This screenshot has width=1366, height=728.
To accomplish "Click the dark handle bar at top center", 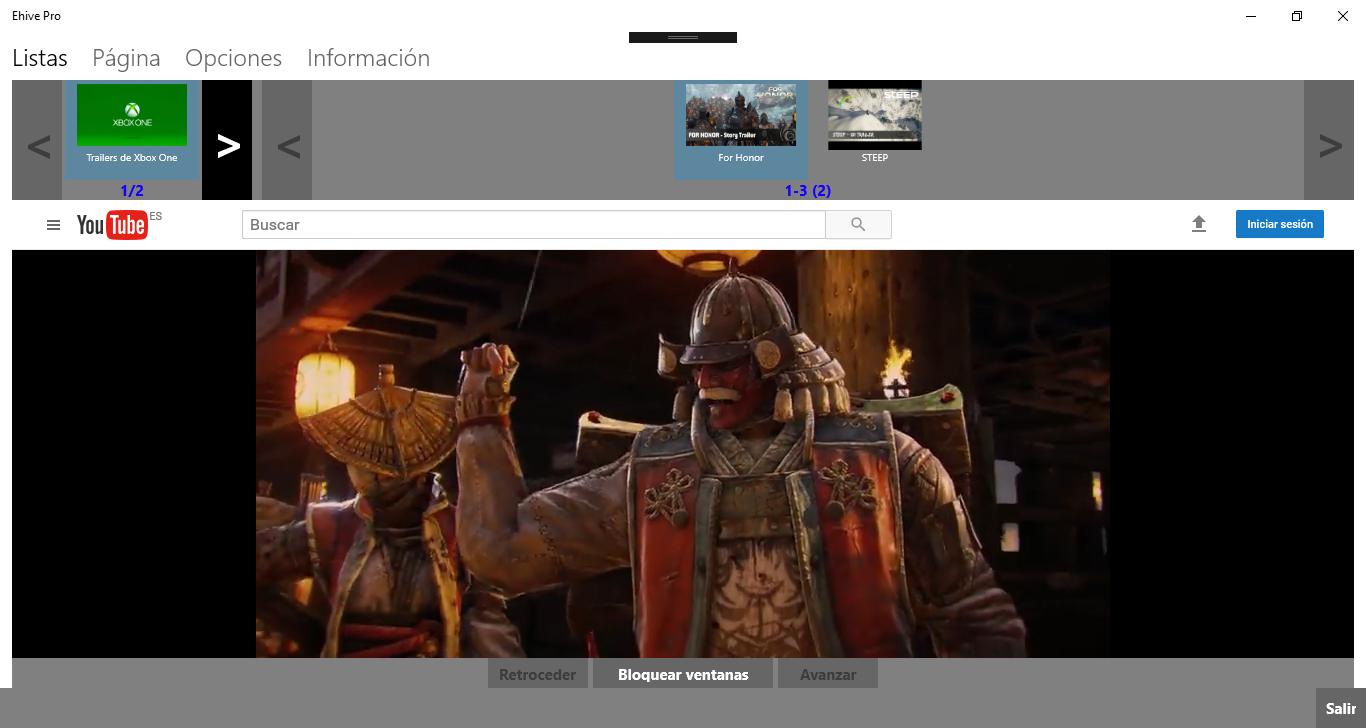I will tap(683, 37).
